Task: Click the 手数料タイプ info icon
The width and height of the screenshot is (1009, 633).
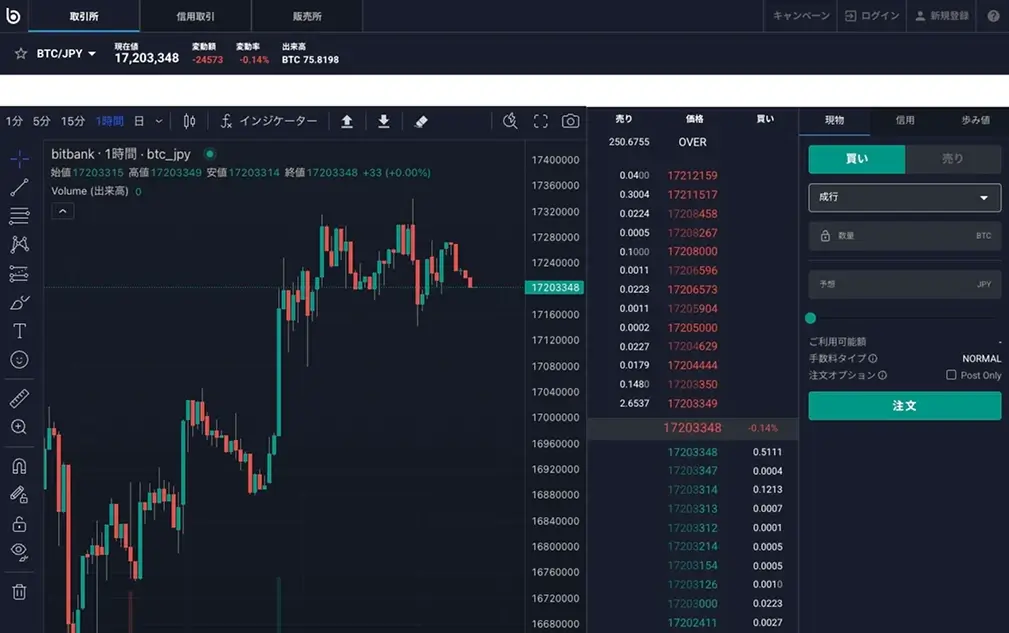Action: click(x=873, y=358)
